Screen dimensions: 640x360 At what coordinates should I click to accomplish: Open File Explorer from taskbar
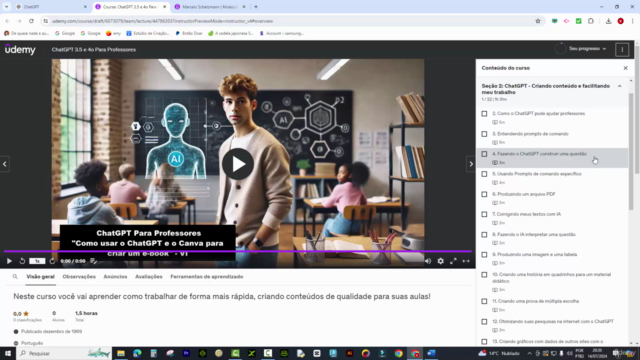coord(121,353)
